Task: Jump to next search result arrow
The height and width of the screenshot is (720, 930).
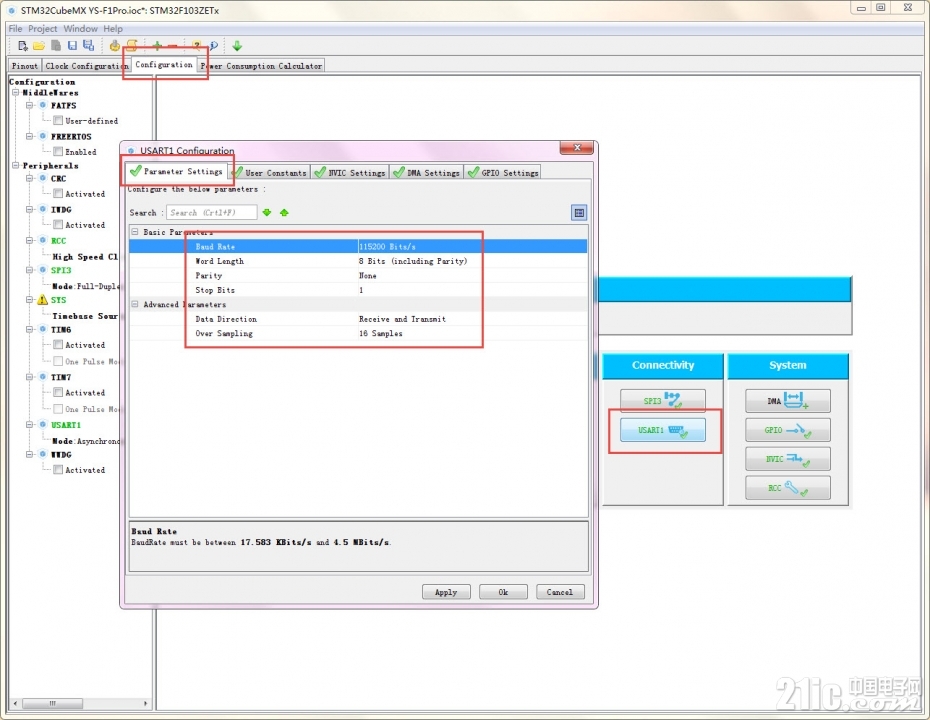Action: [267, 212]
